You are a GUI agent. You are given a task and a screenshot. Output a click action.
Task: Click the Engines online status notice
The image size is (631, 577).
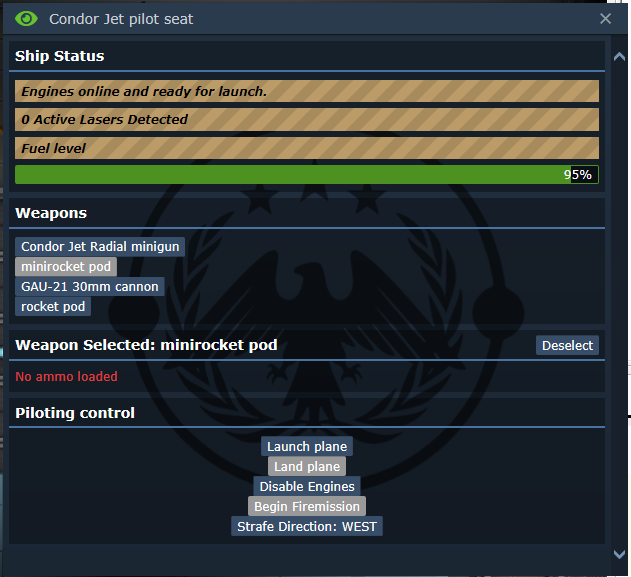point(307,91)
